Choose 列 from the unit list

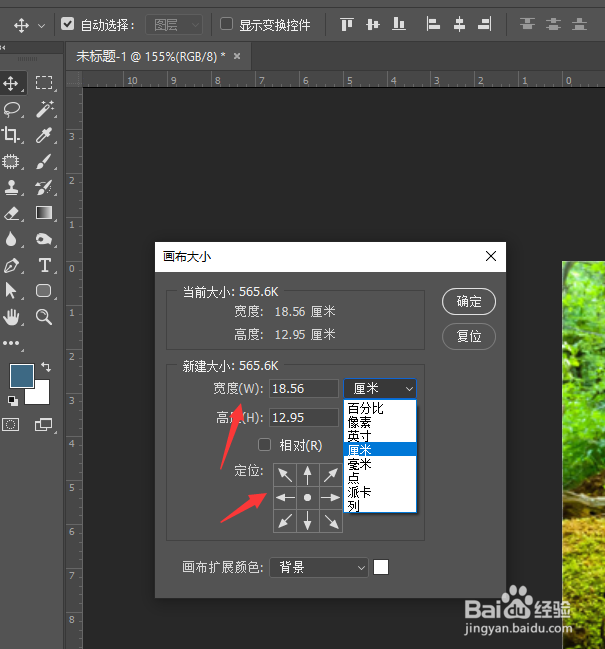pyautogui.click(x=380, y=506)
